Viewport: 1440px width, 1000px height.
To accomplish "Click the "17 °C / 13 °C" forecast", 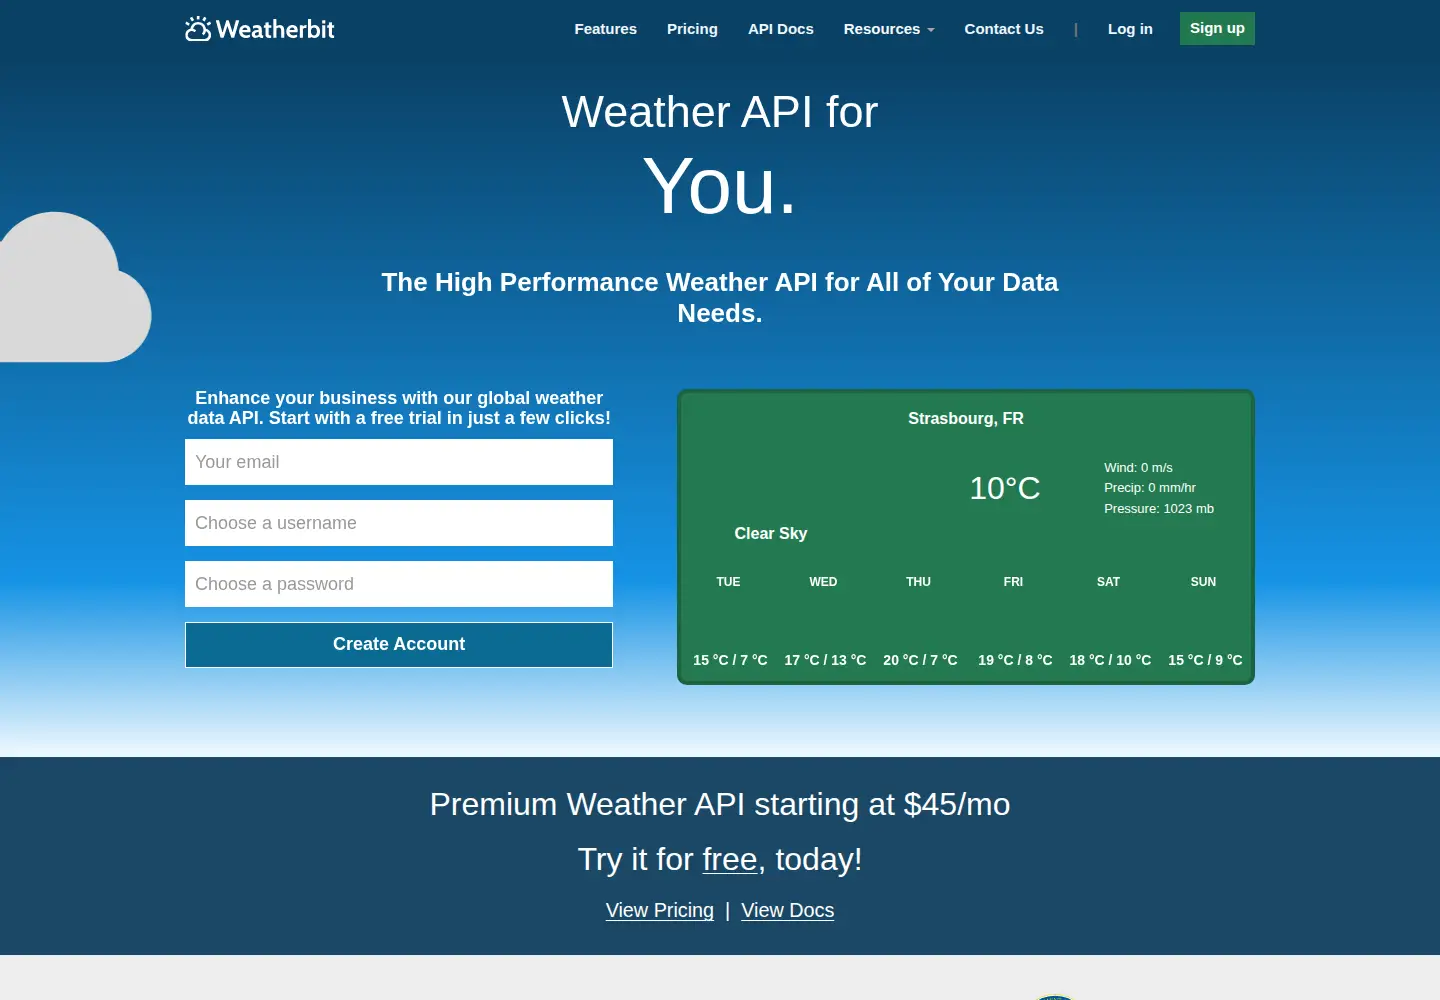I will click(825, 660).
